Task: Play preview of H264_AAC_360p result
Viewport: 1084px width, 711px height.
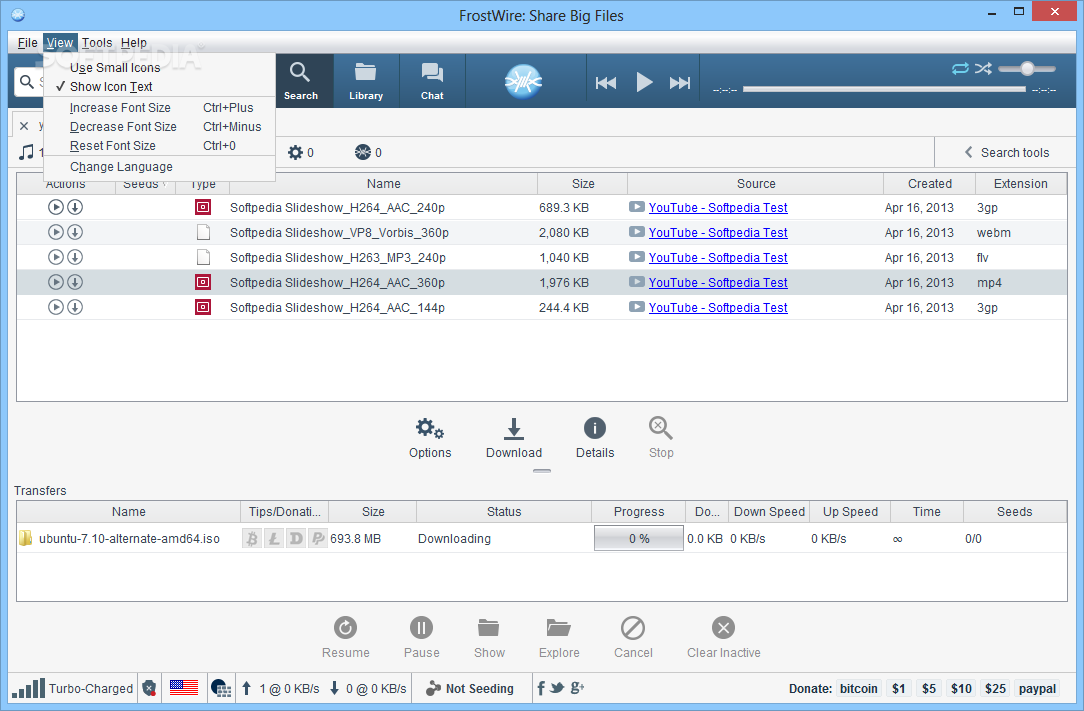Action: (x=56, y=281)
